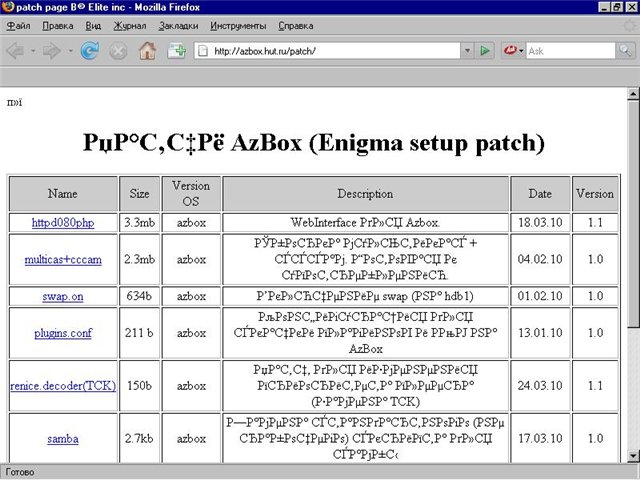Click the 2.7kb size cell
640x480 pixels.
pos(140,439)
